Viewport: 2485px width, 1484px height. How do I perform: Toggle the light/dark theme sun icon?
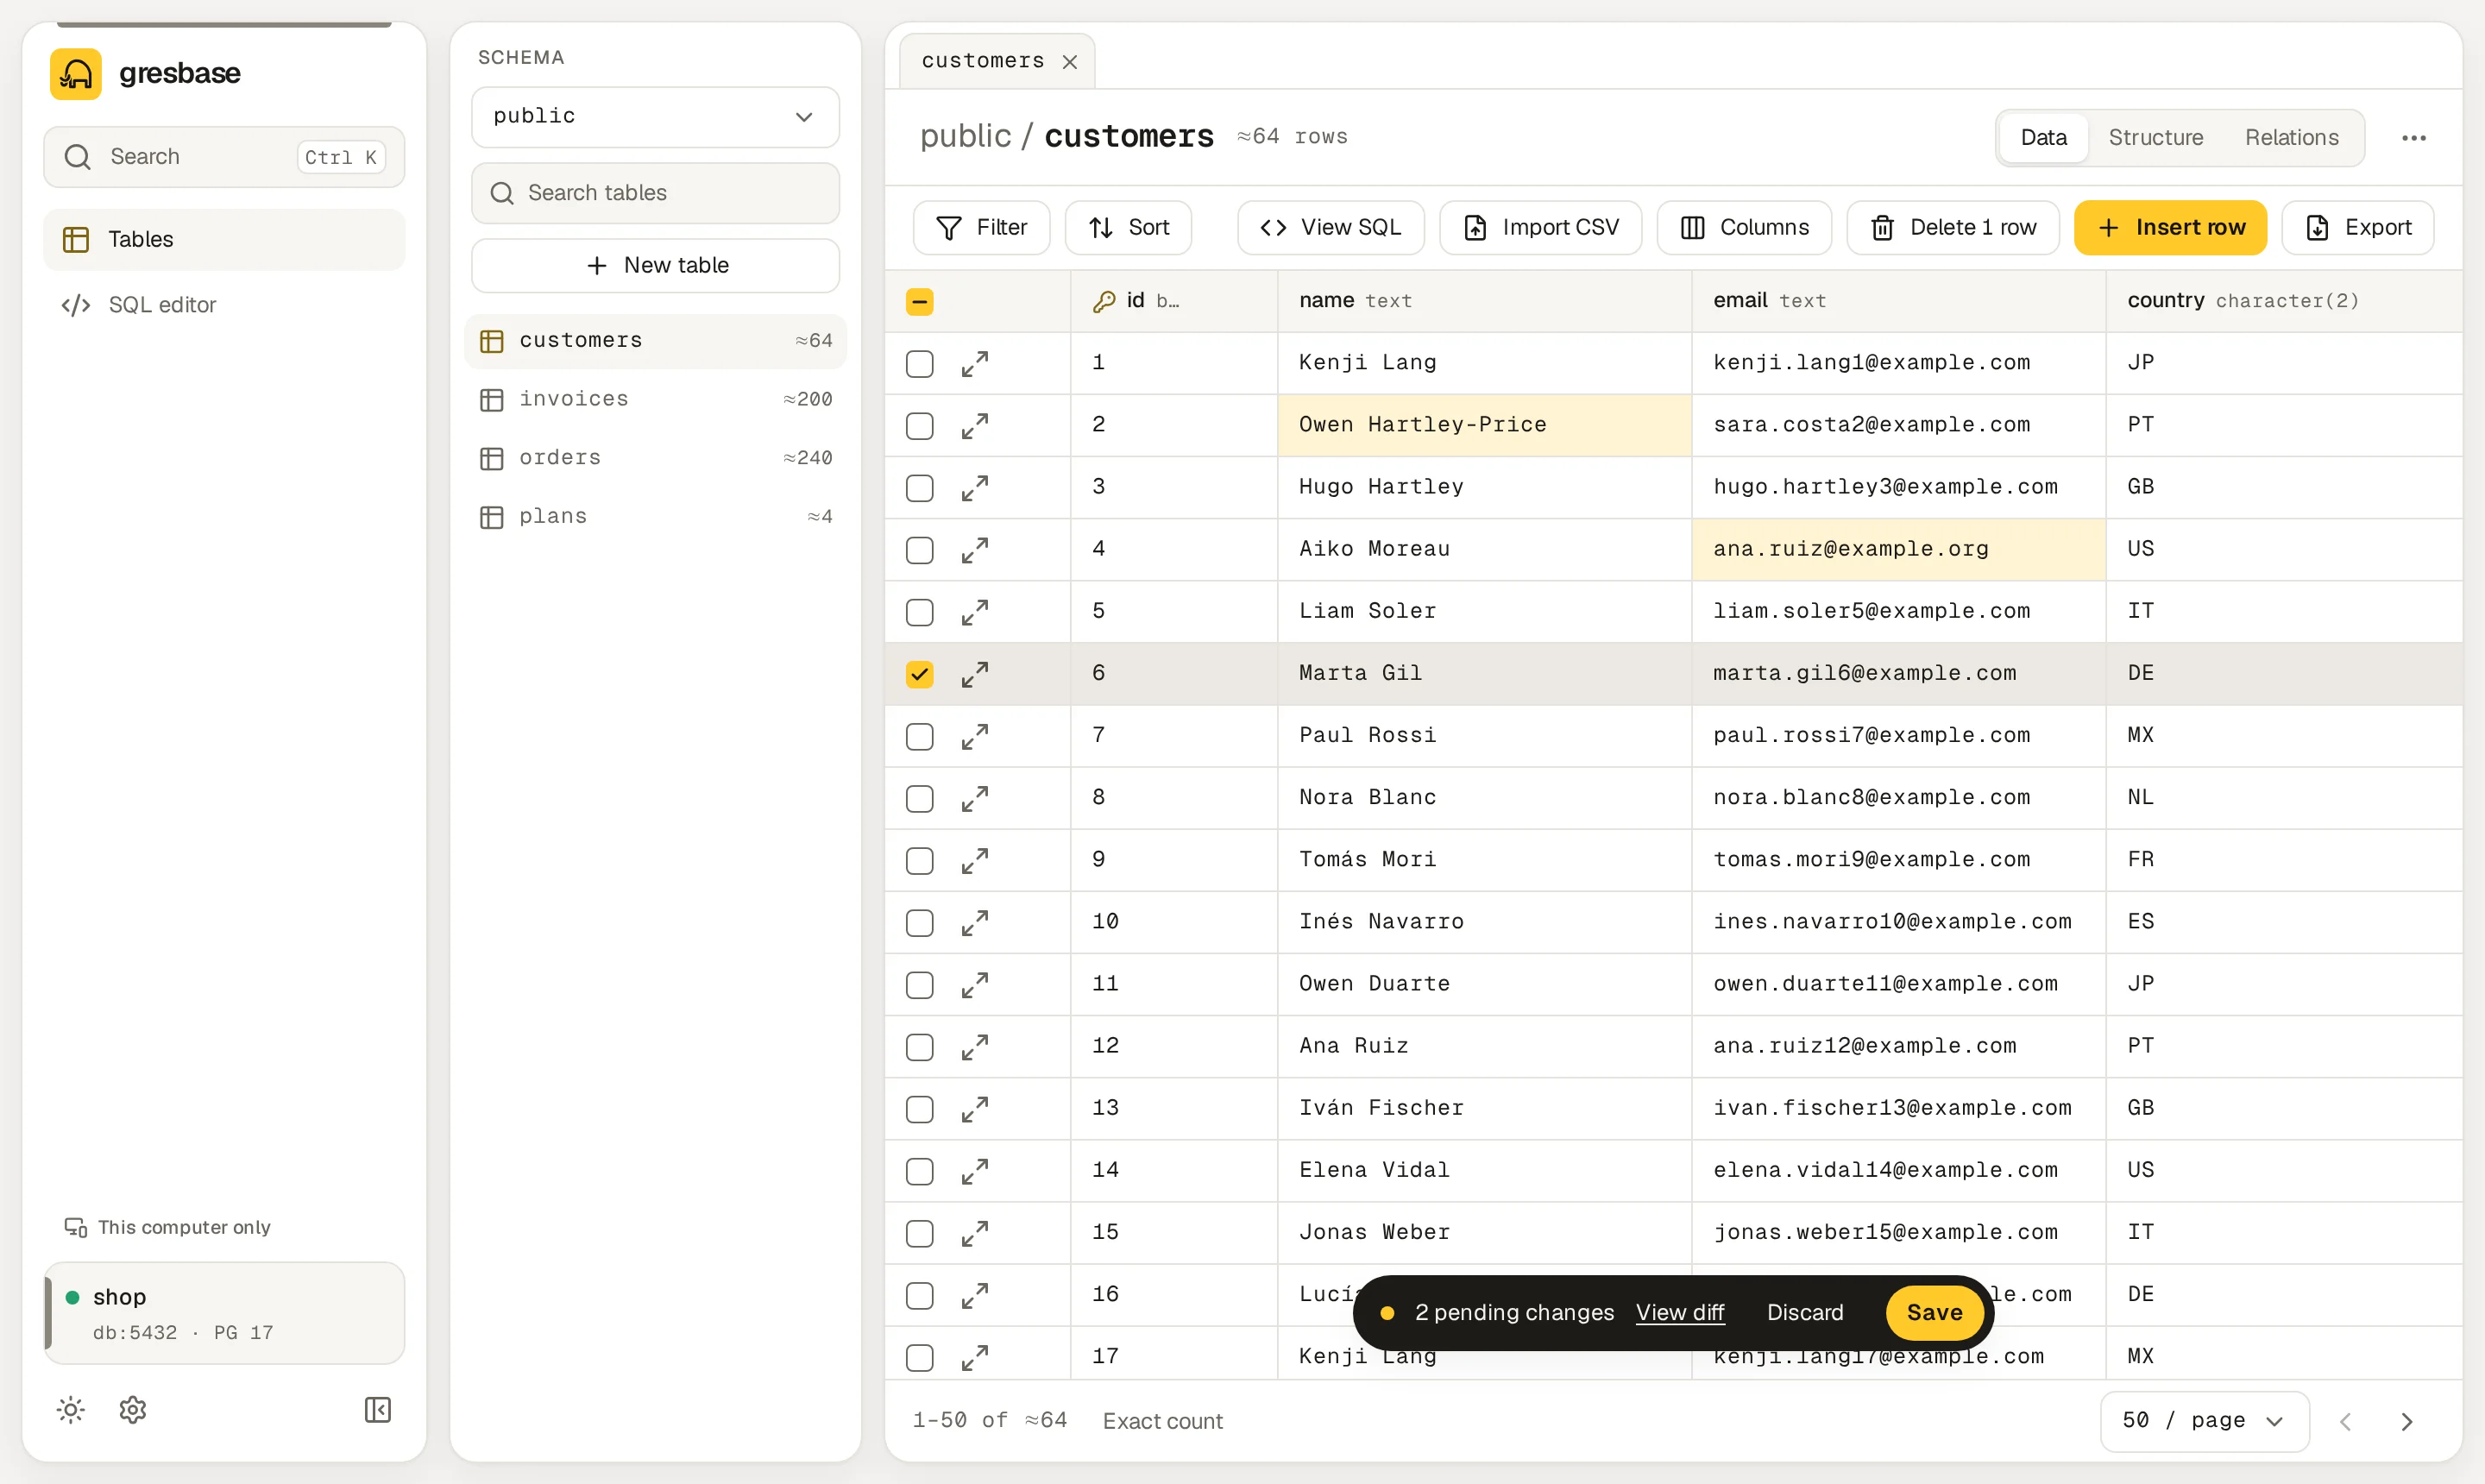pos(71,1410)
